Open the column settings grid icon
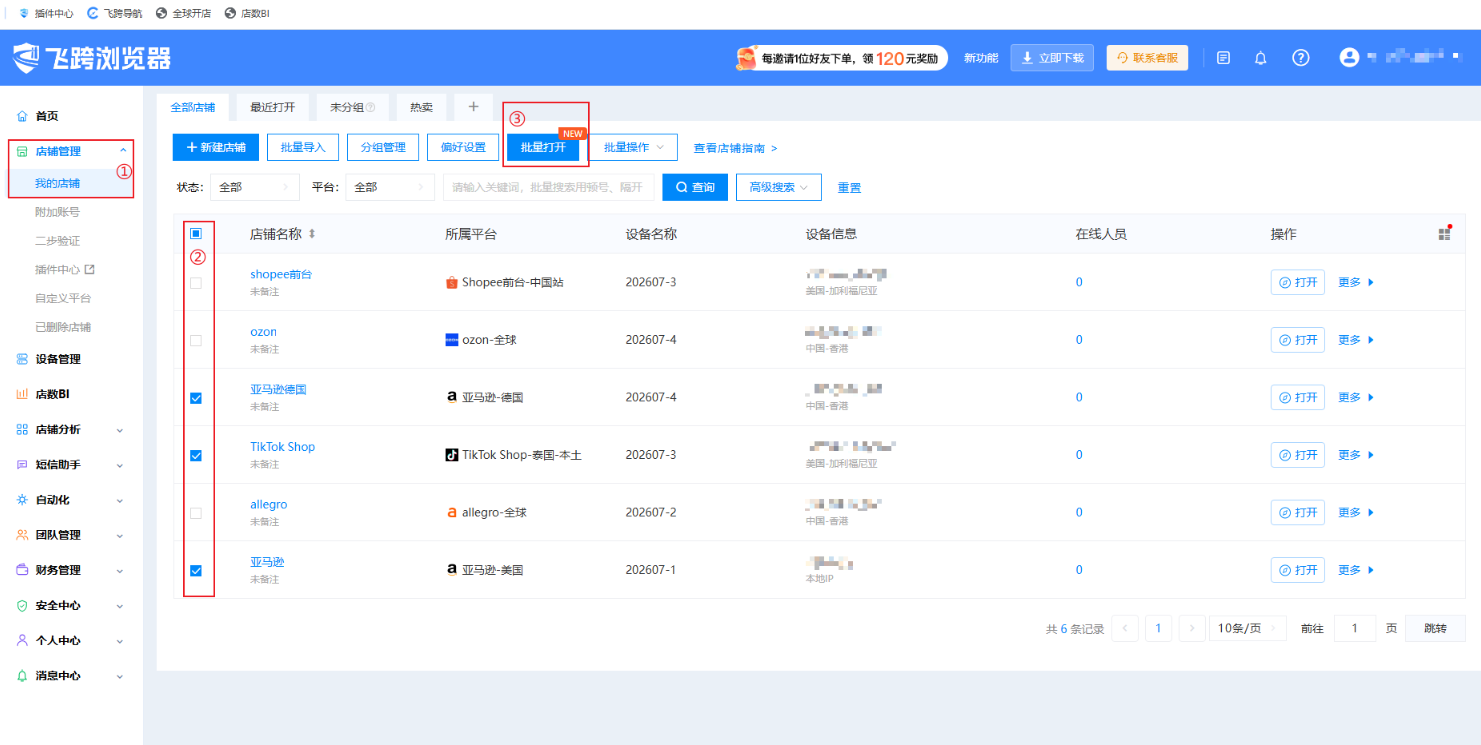 (1444, 233)
